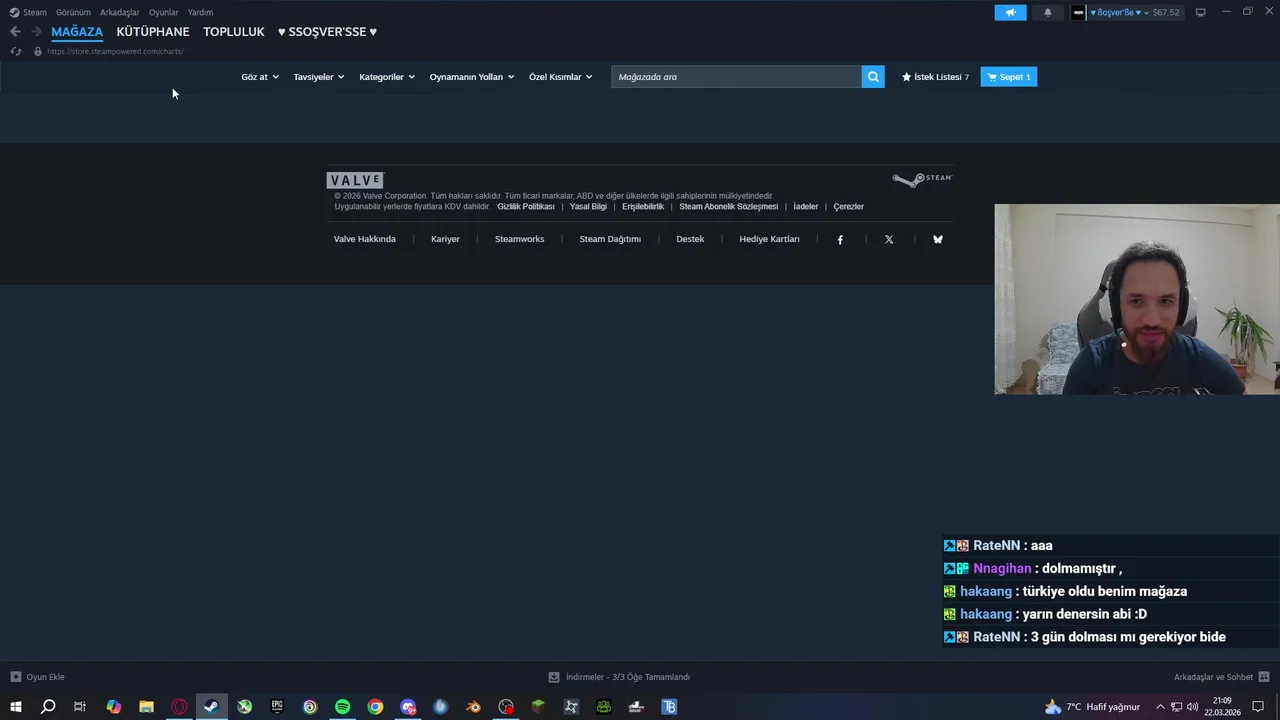Viewport: 1280px width, 720px height.
Task: Expand the Kategoriler dropdown
Action: (387, 77)
